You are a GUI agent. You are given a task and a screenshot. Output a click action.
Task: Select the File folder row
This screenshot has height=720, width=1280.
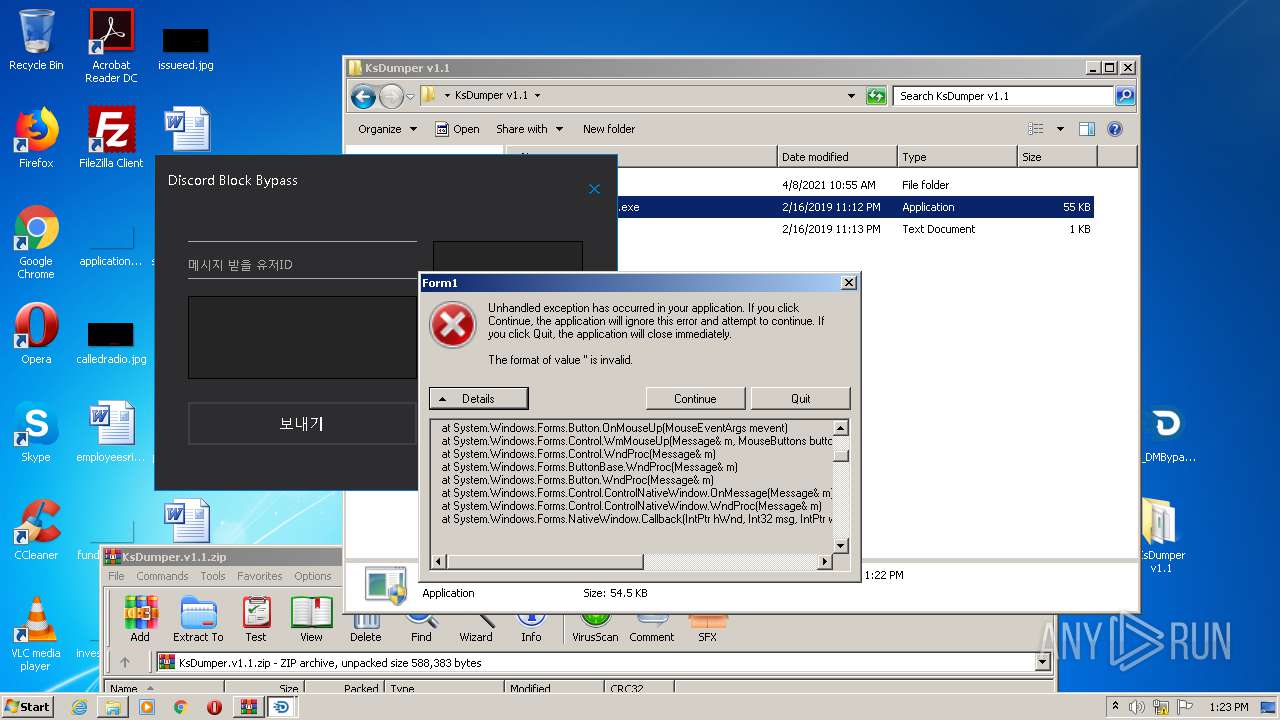801,185
